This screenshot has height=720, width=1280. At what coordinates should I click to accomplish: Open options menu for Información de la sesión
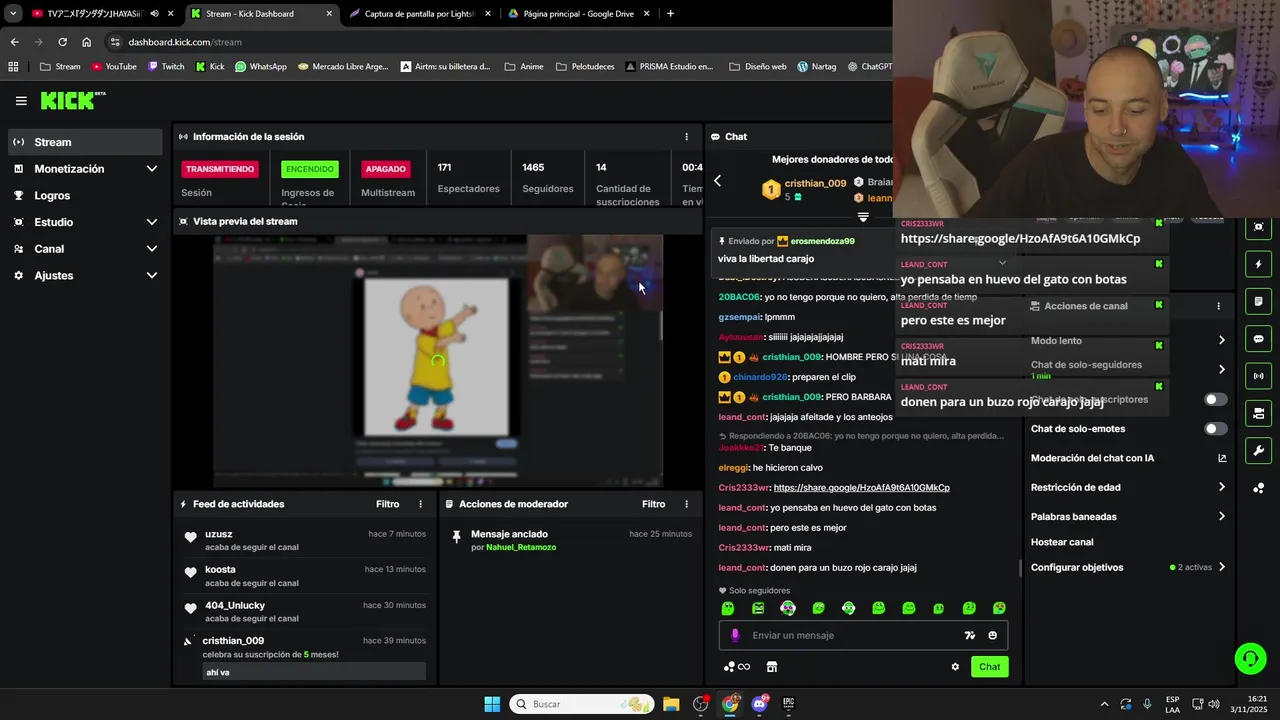coord(686,137)
